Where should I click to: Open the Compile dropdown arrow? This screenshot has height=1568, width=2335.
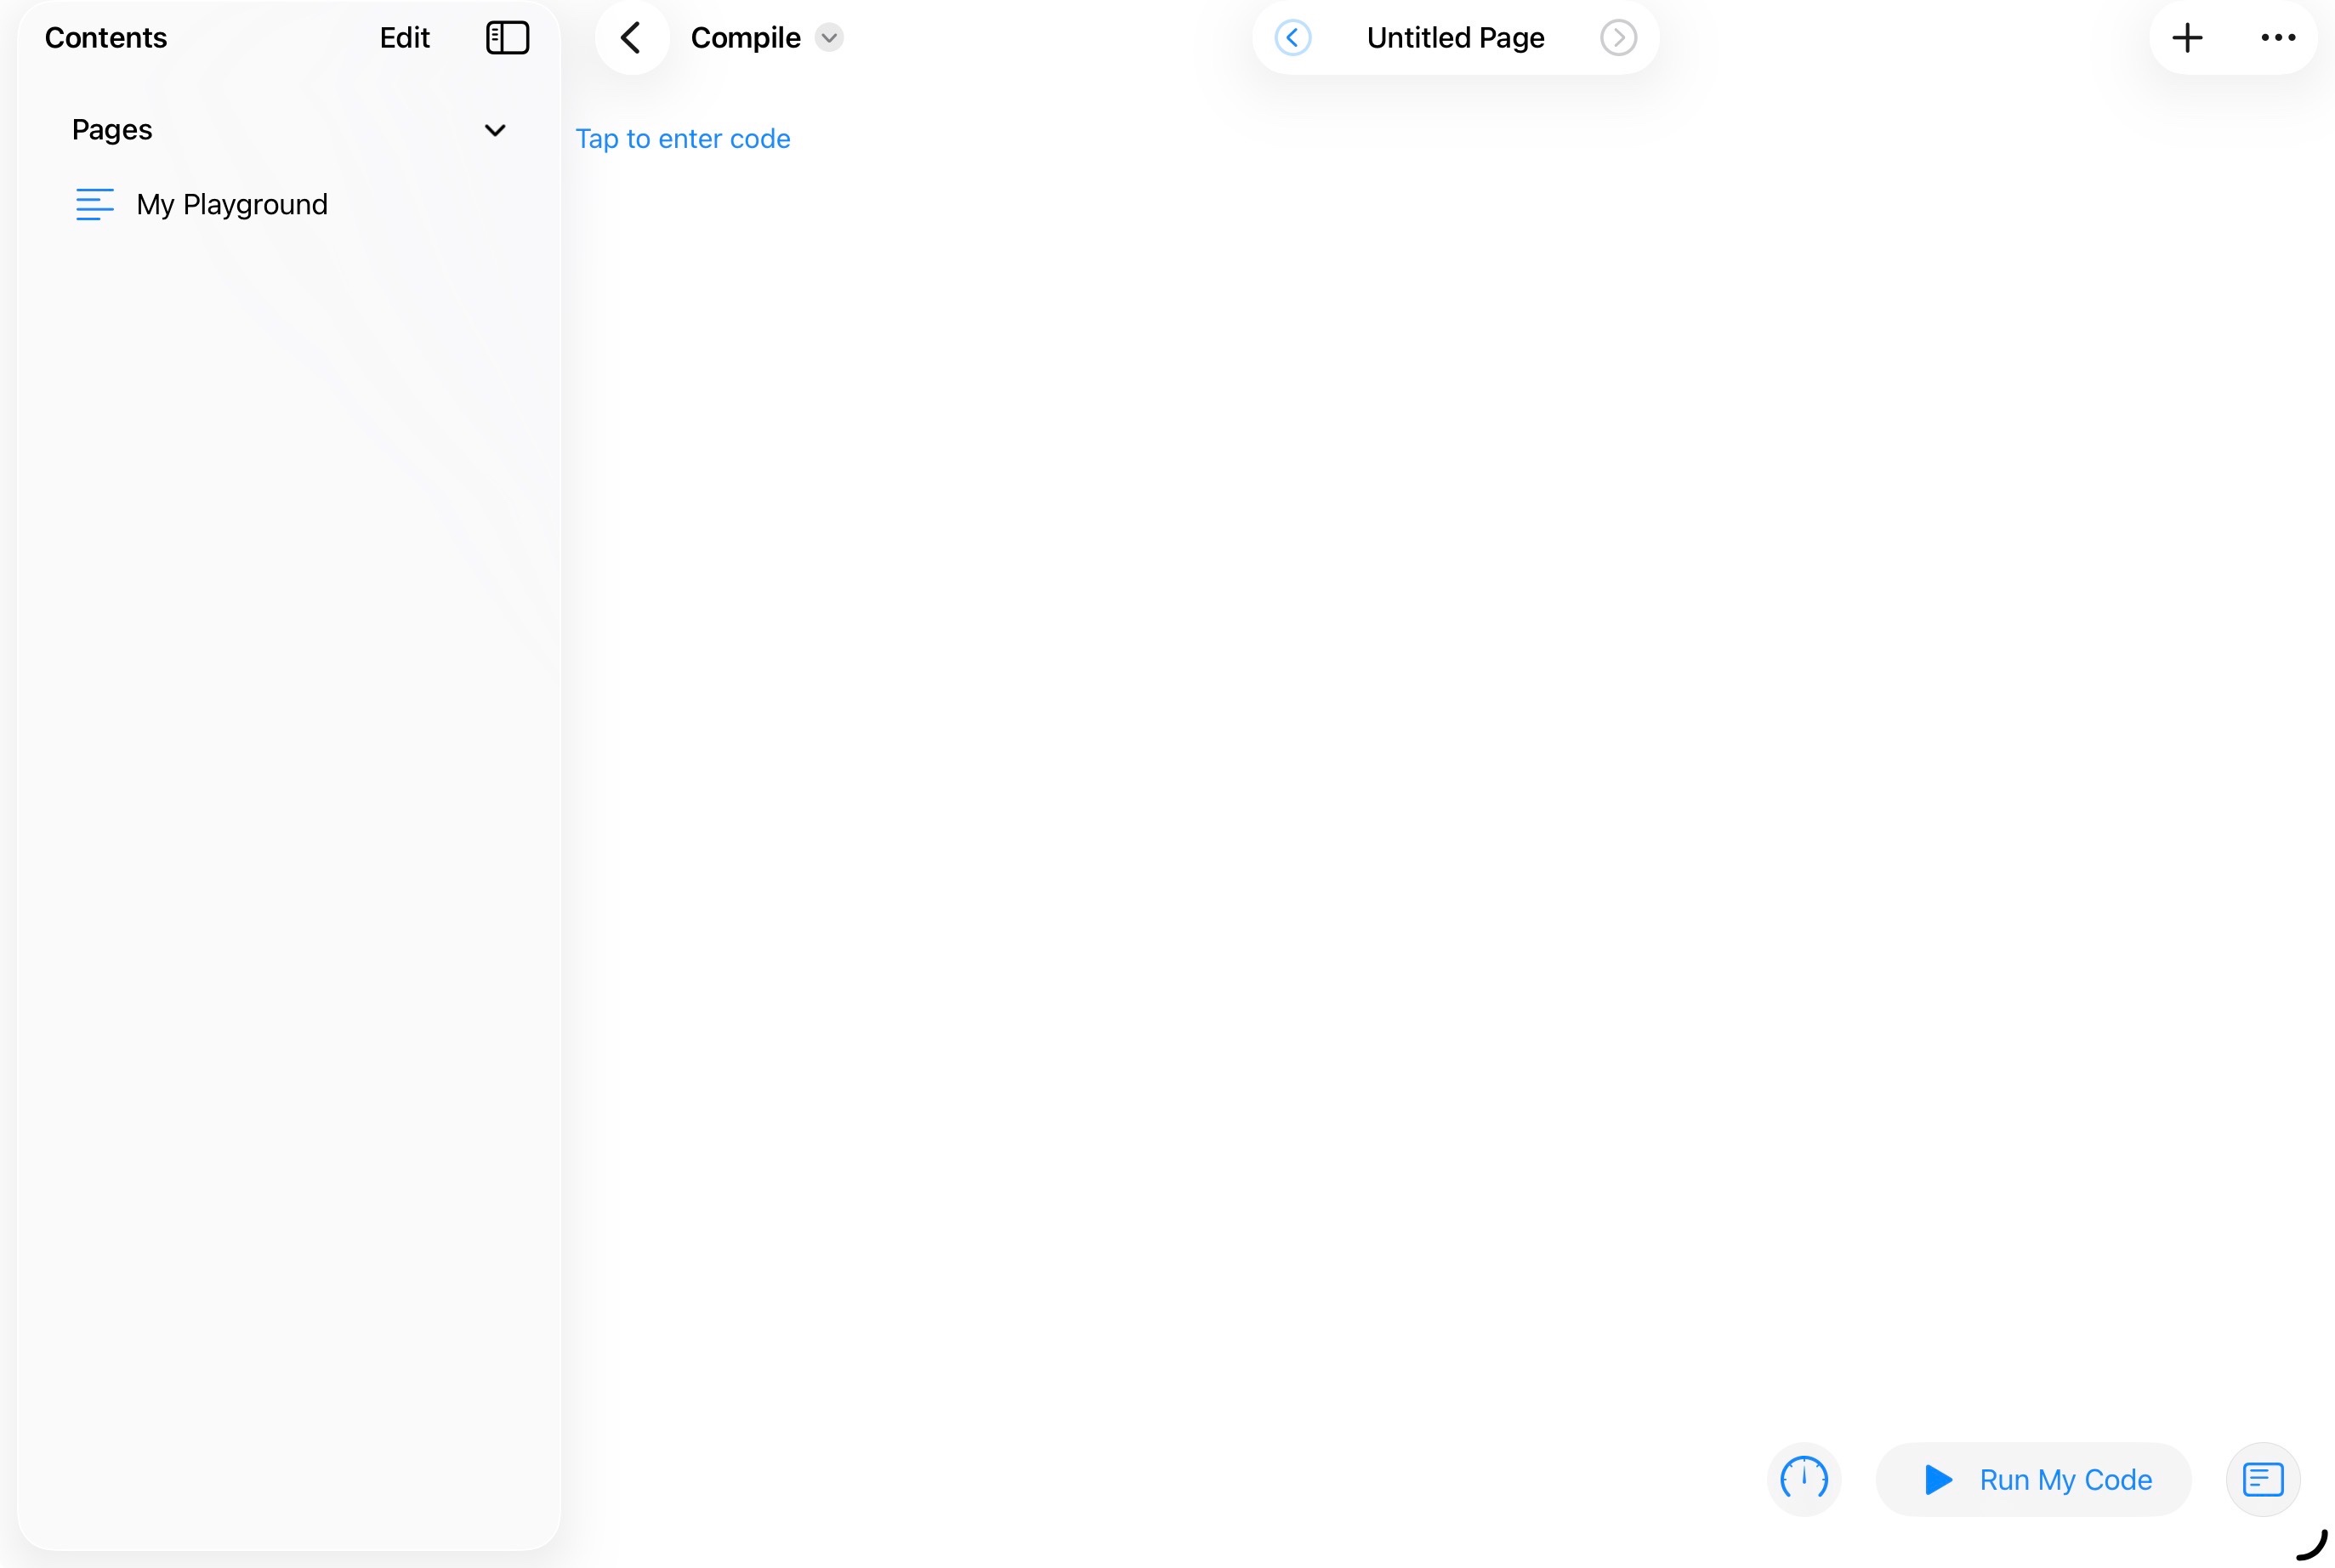[829, 38]
